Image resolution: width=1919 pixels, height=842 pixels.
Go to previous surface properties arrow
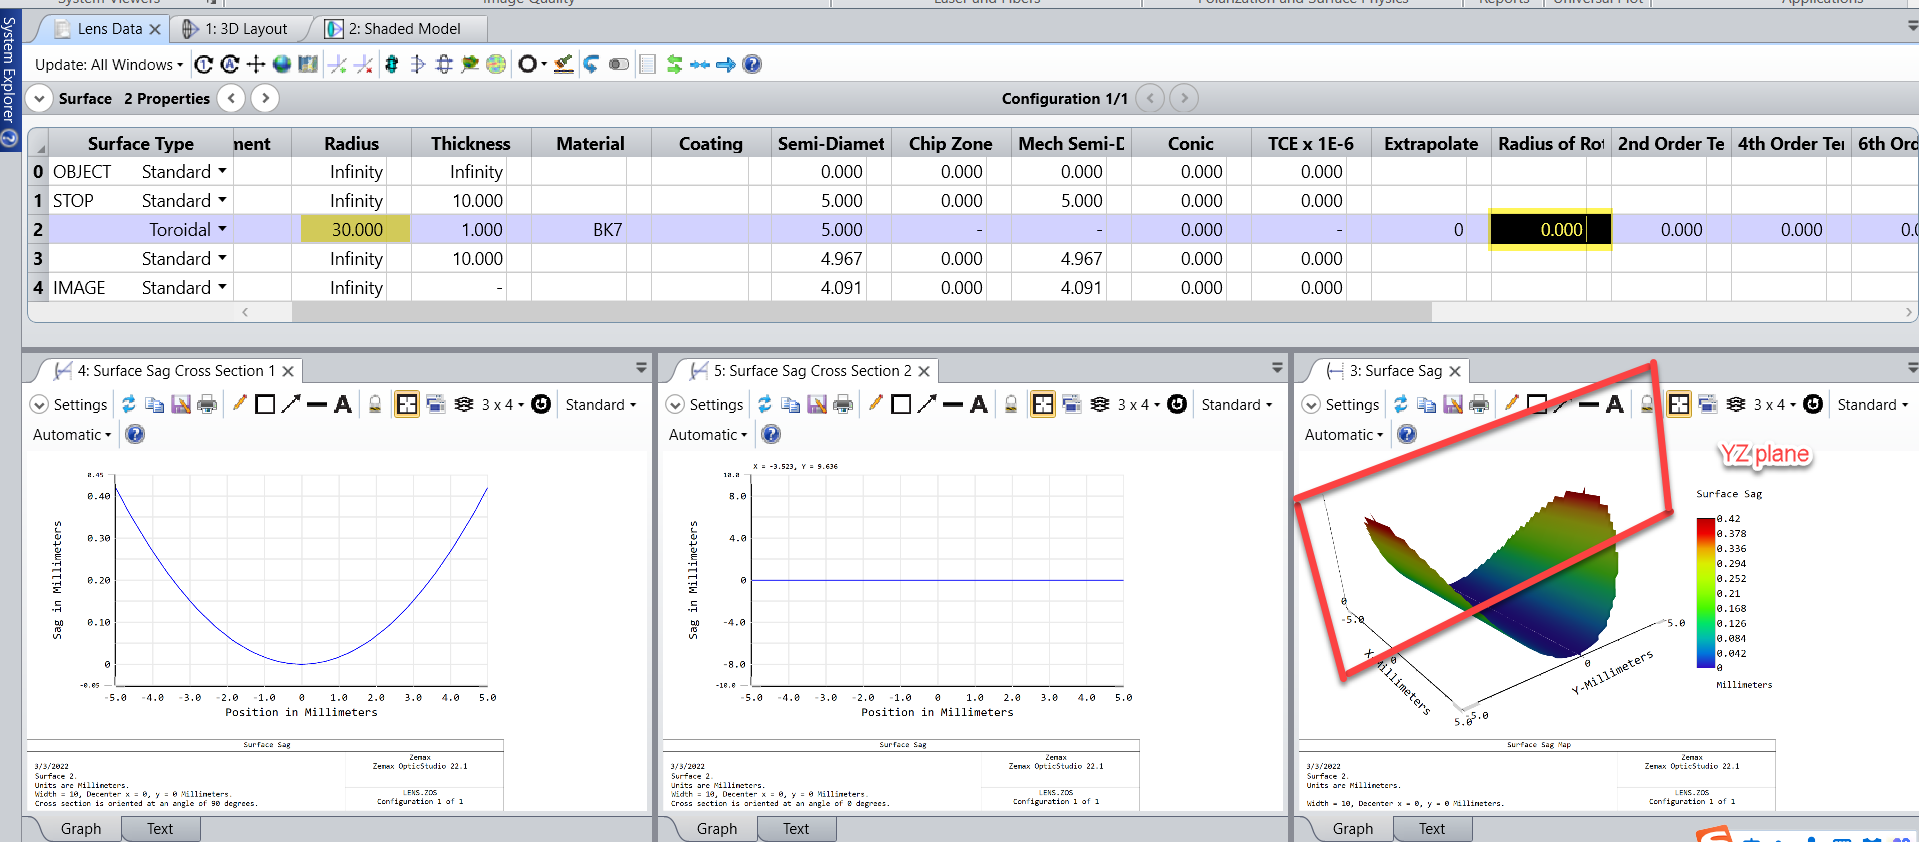[x=231, y=98]
